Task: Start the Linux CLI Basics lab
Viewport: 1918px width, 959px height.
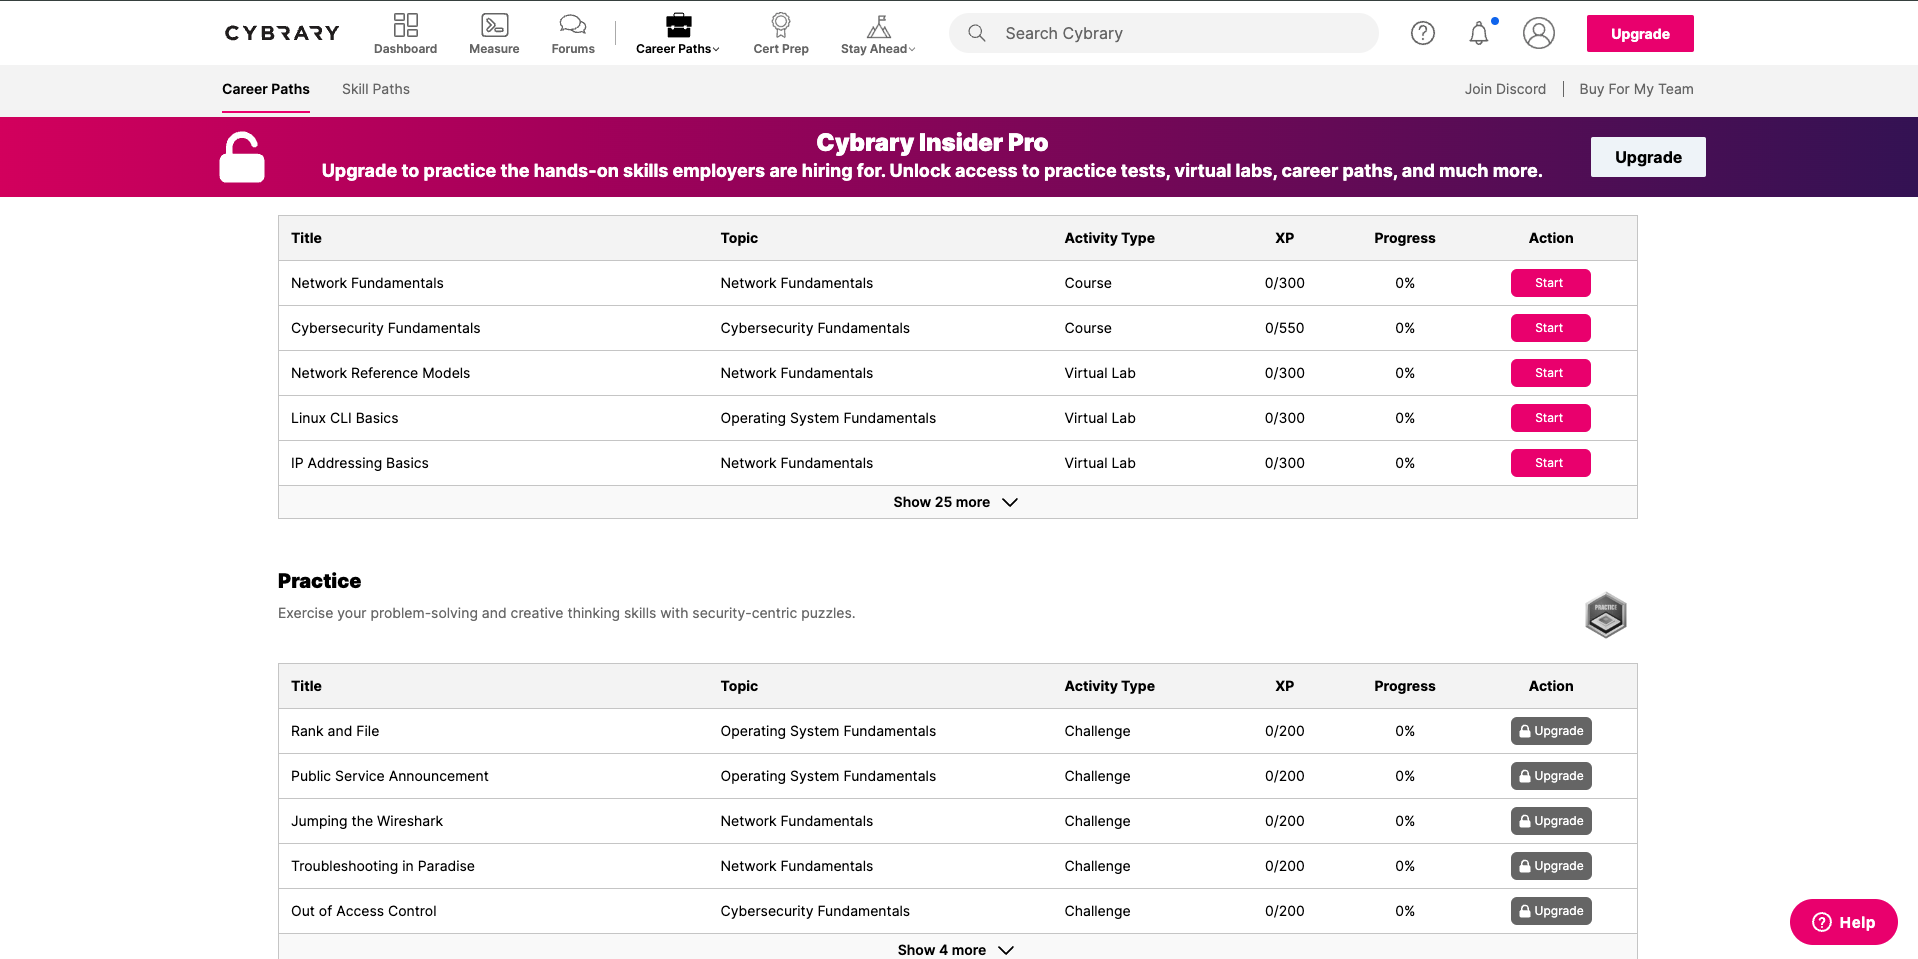Action: 1550,418
